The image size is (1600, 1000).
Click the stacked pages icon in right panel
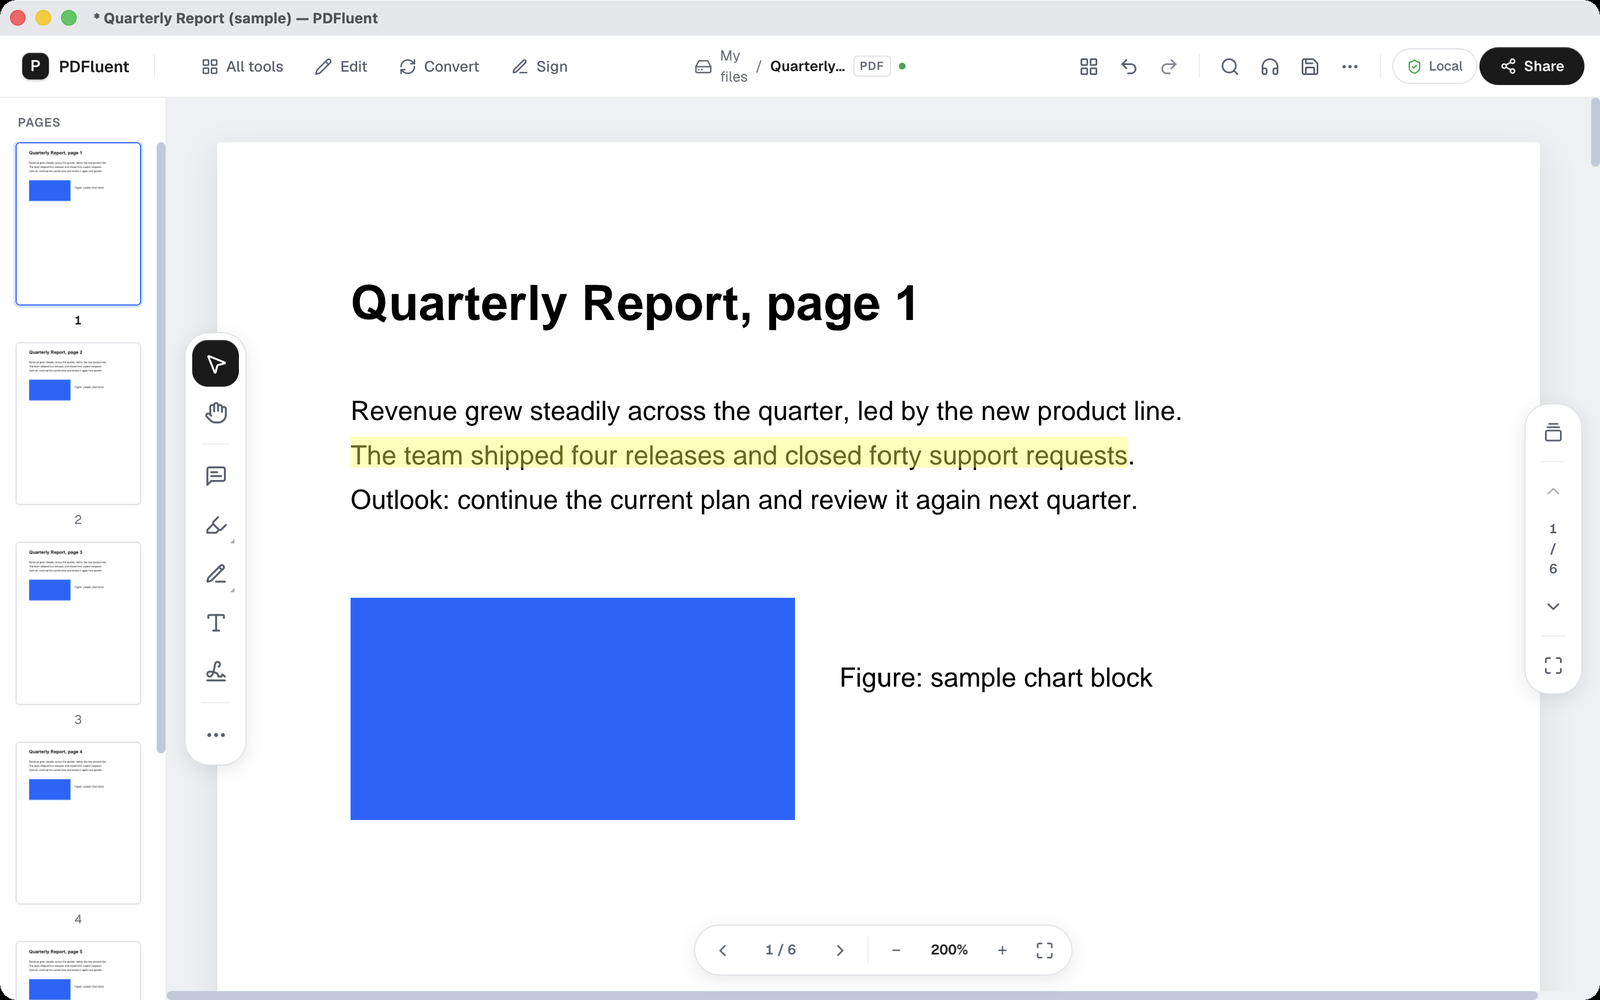[1553, 432]
